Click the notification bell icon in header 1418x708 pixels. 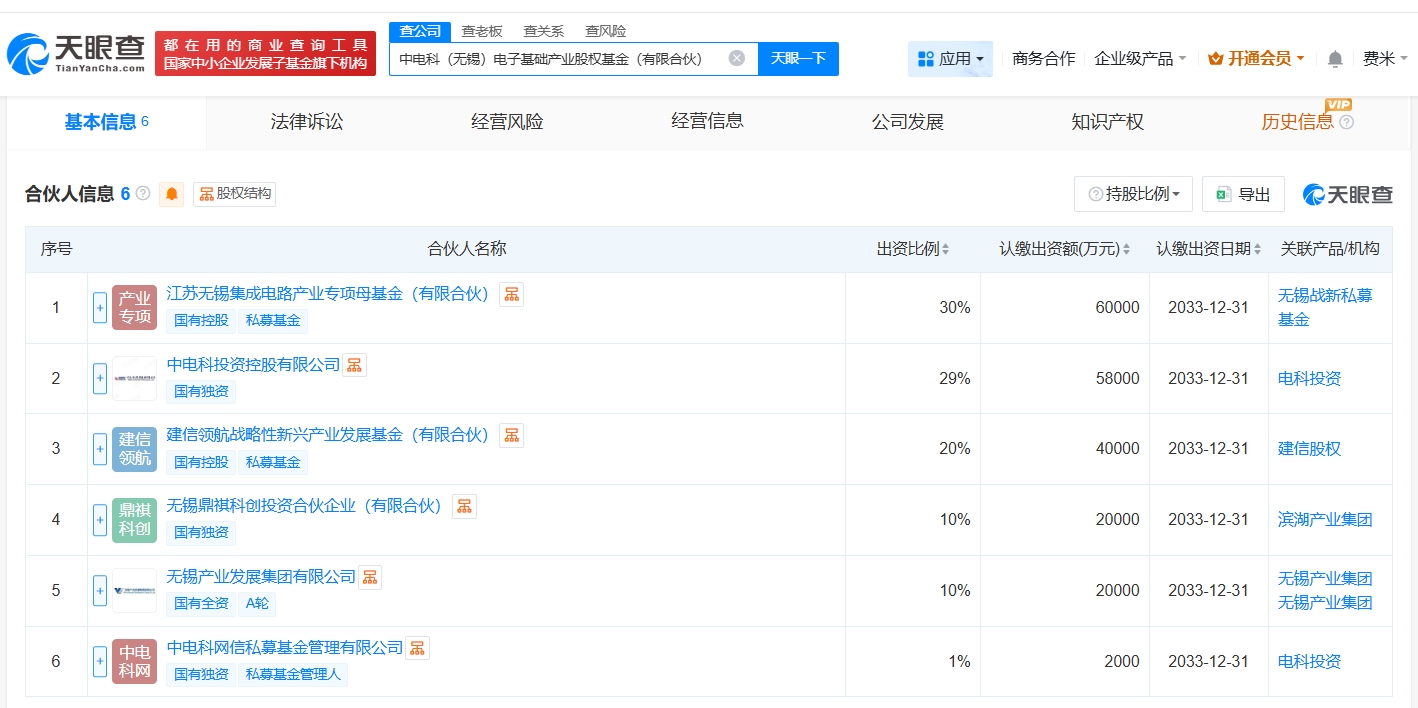(x=1335, y=59)
